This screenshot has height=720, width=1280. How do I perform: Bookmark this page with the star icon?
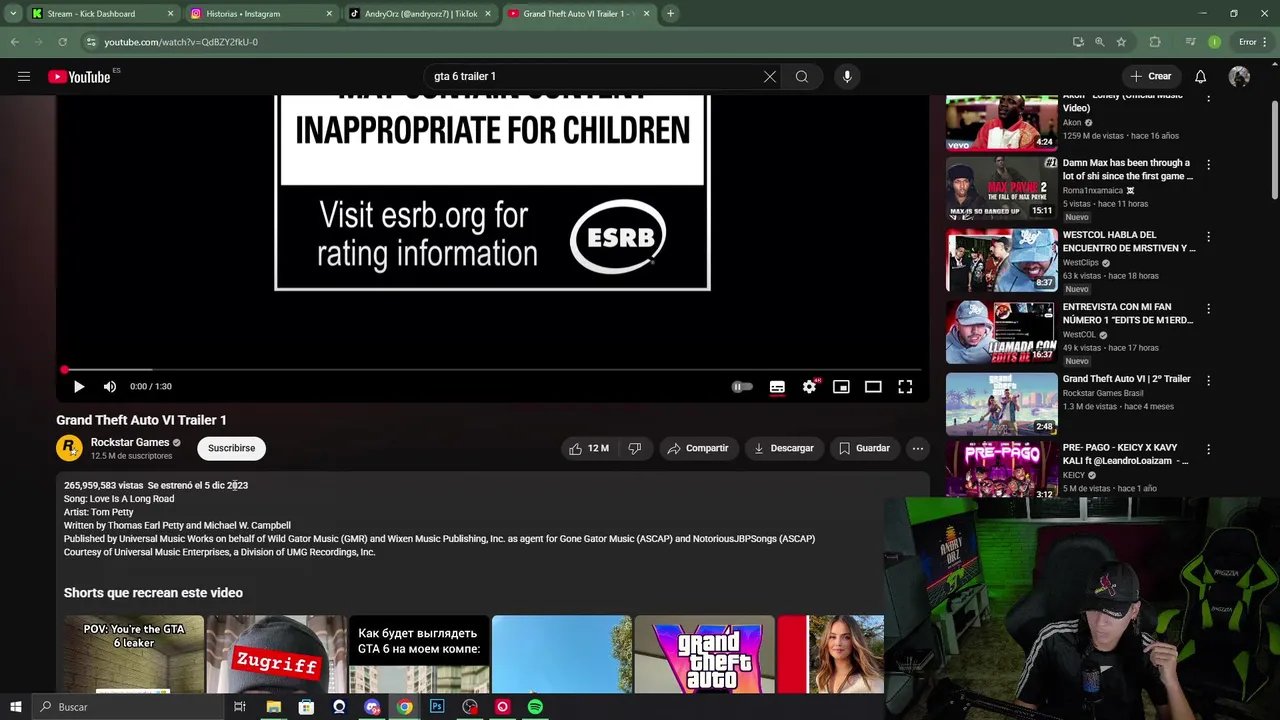(1122, 42)
